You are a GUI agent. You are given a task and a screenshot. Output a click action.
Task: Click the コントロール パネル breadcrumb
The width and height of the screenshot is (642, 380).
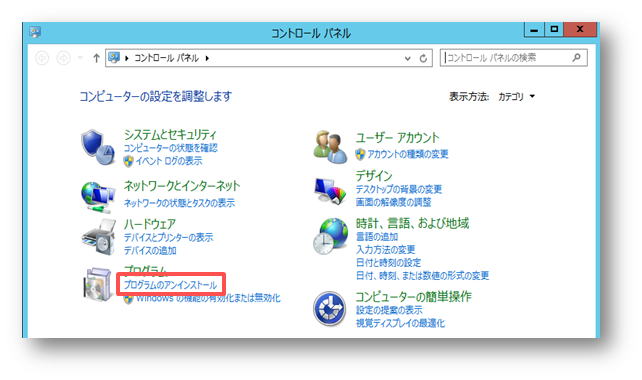point(166,58)
